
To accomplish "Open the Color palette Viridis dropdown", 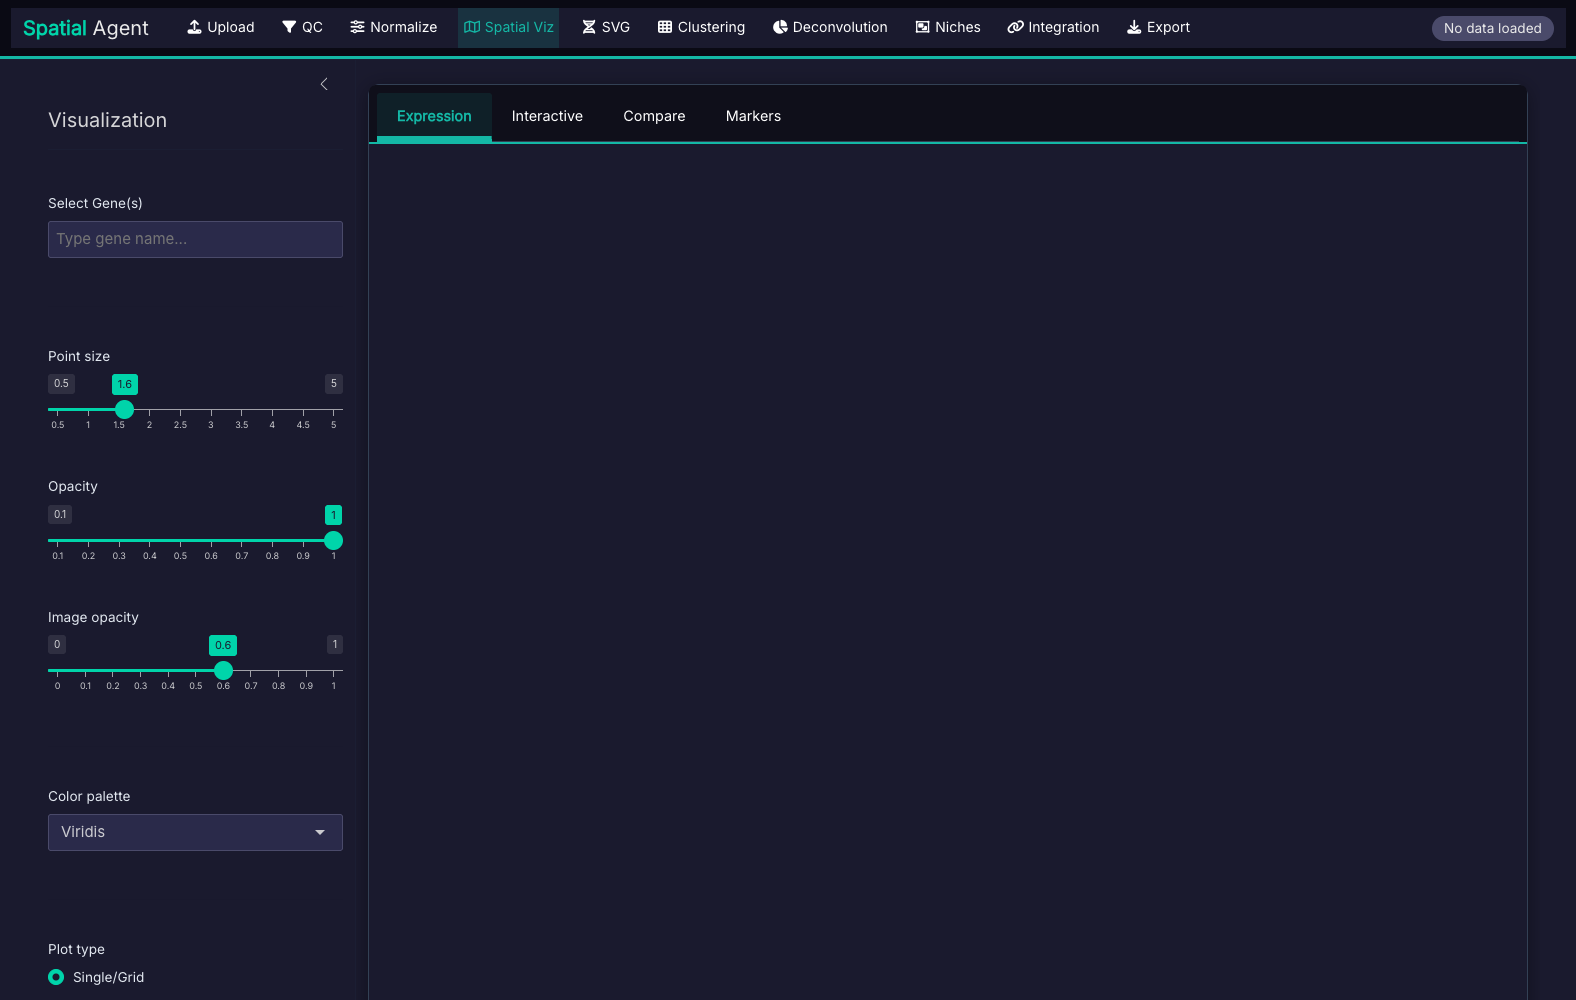I will coord(195,832).
